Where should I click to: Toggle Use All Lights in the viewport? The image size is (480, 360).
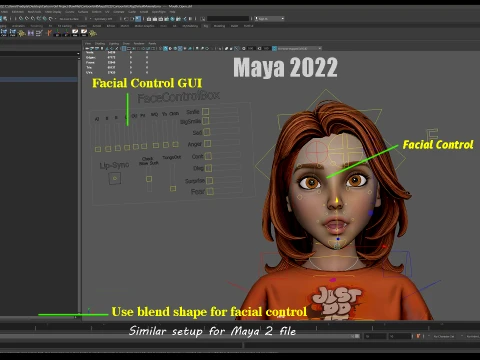[185, 48]
